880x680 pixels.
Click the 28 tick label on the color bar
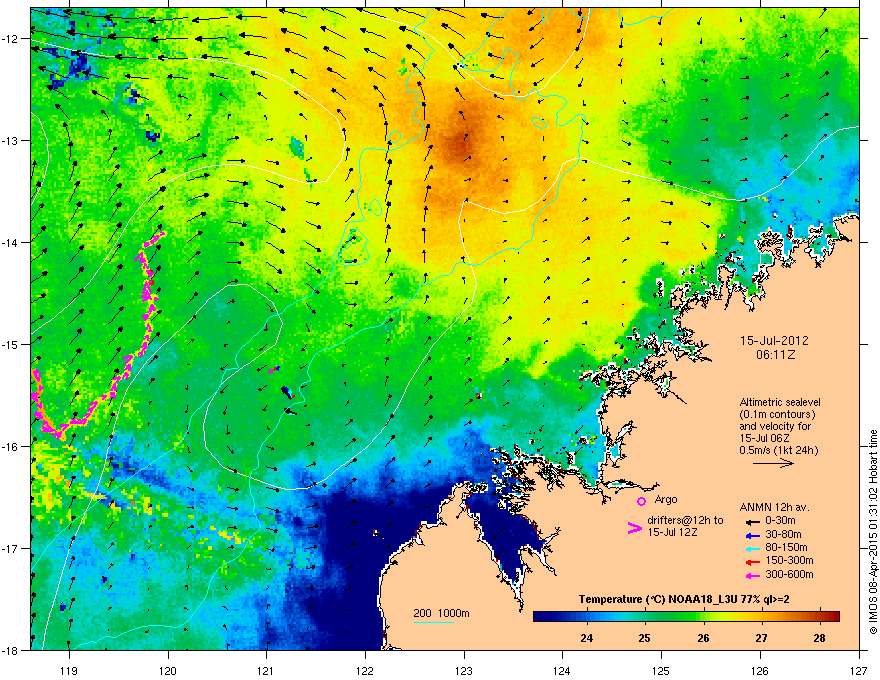pyautogui.click(x=819, y=638)
